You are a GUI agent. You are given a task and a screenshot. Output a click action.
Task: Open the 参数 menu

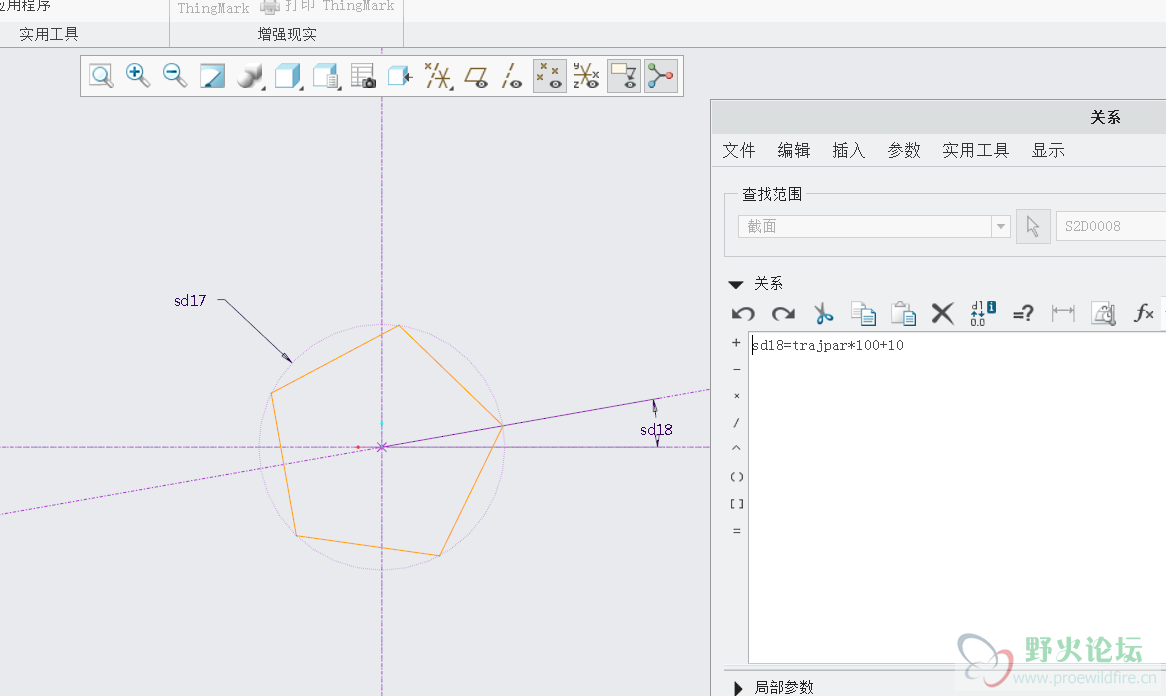[904, 150]
